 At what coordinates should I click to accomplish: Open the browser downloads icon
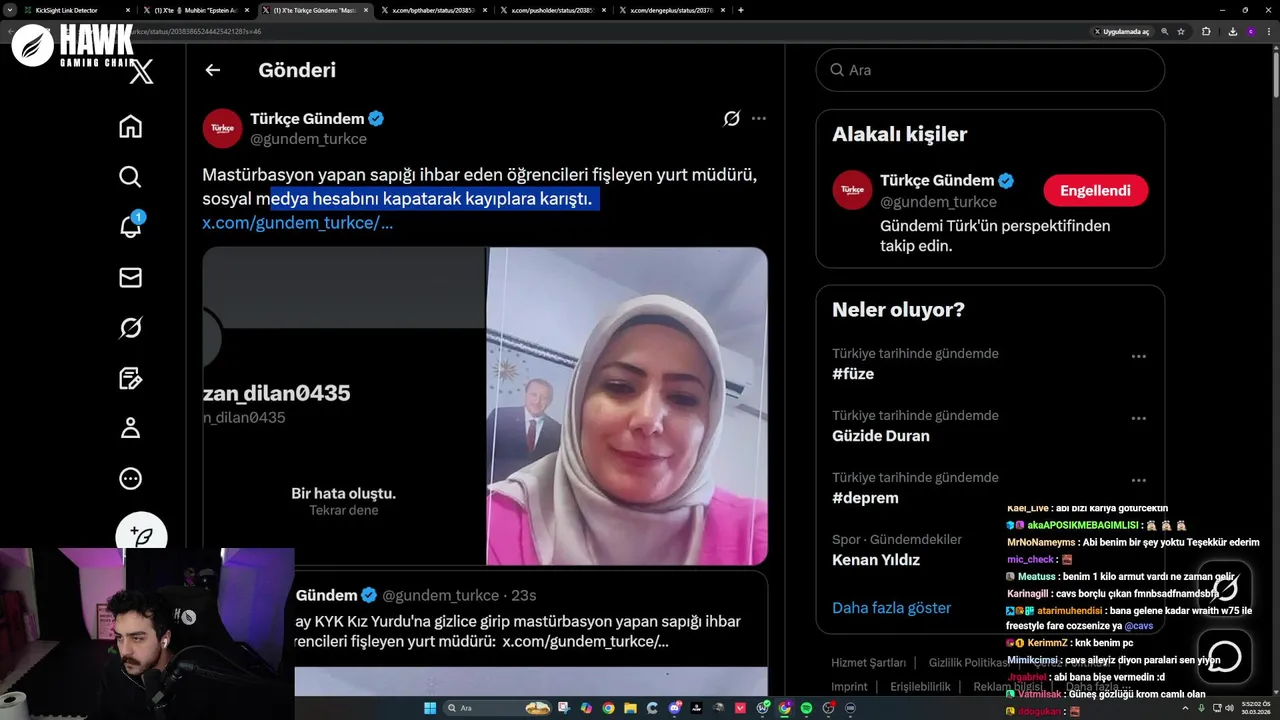(x=1232, y=32)
